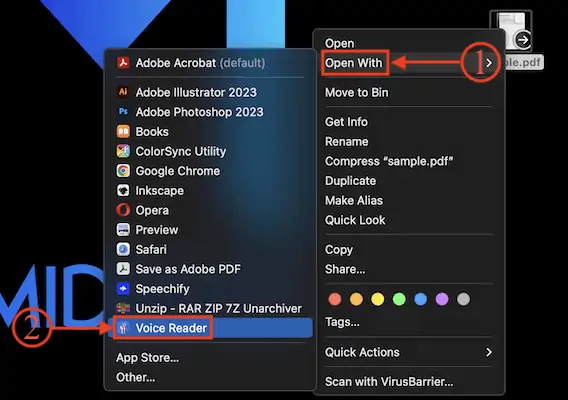This screenshot has height=400, width=568.
Task: Expand the Quick Actions submenu chevron
Action: 489,352
